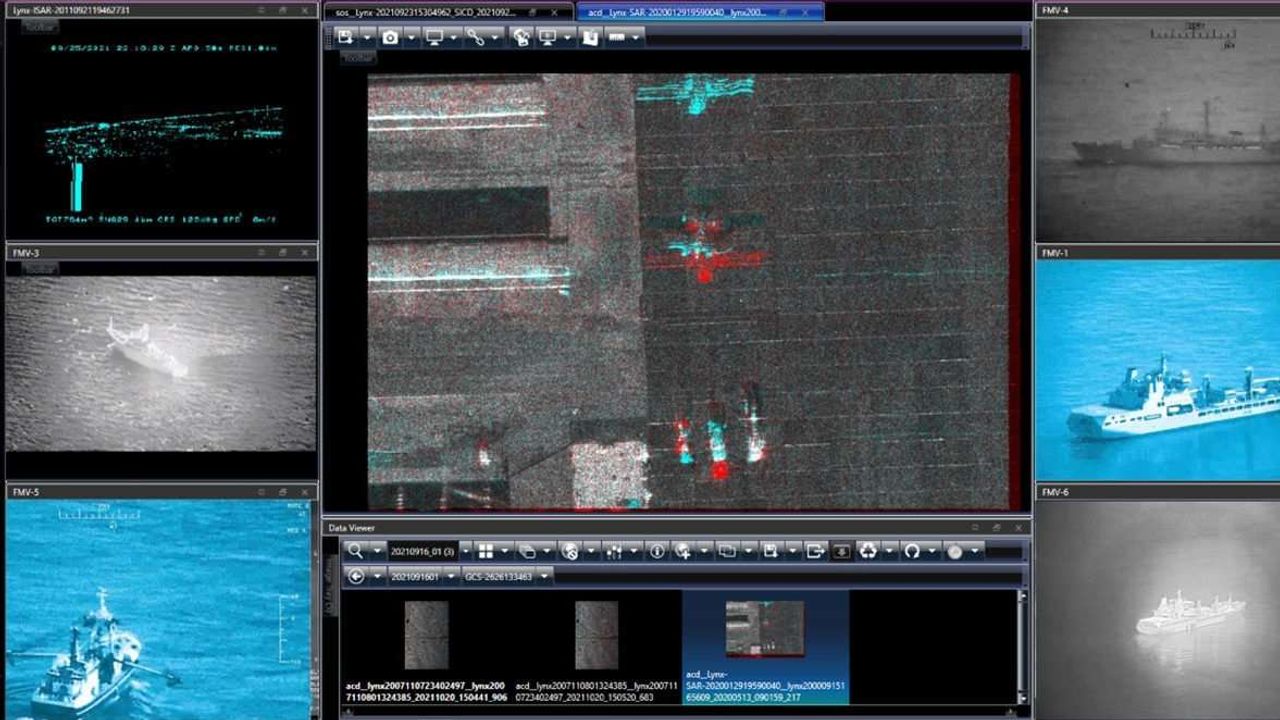
Task: Click the back arrow navigation icon
Action: point(356,576)
